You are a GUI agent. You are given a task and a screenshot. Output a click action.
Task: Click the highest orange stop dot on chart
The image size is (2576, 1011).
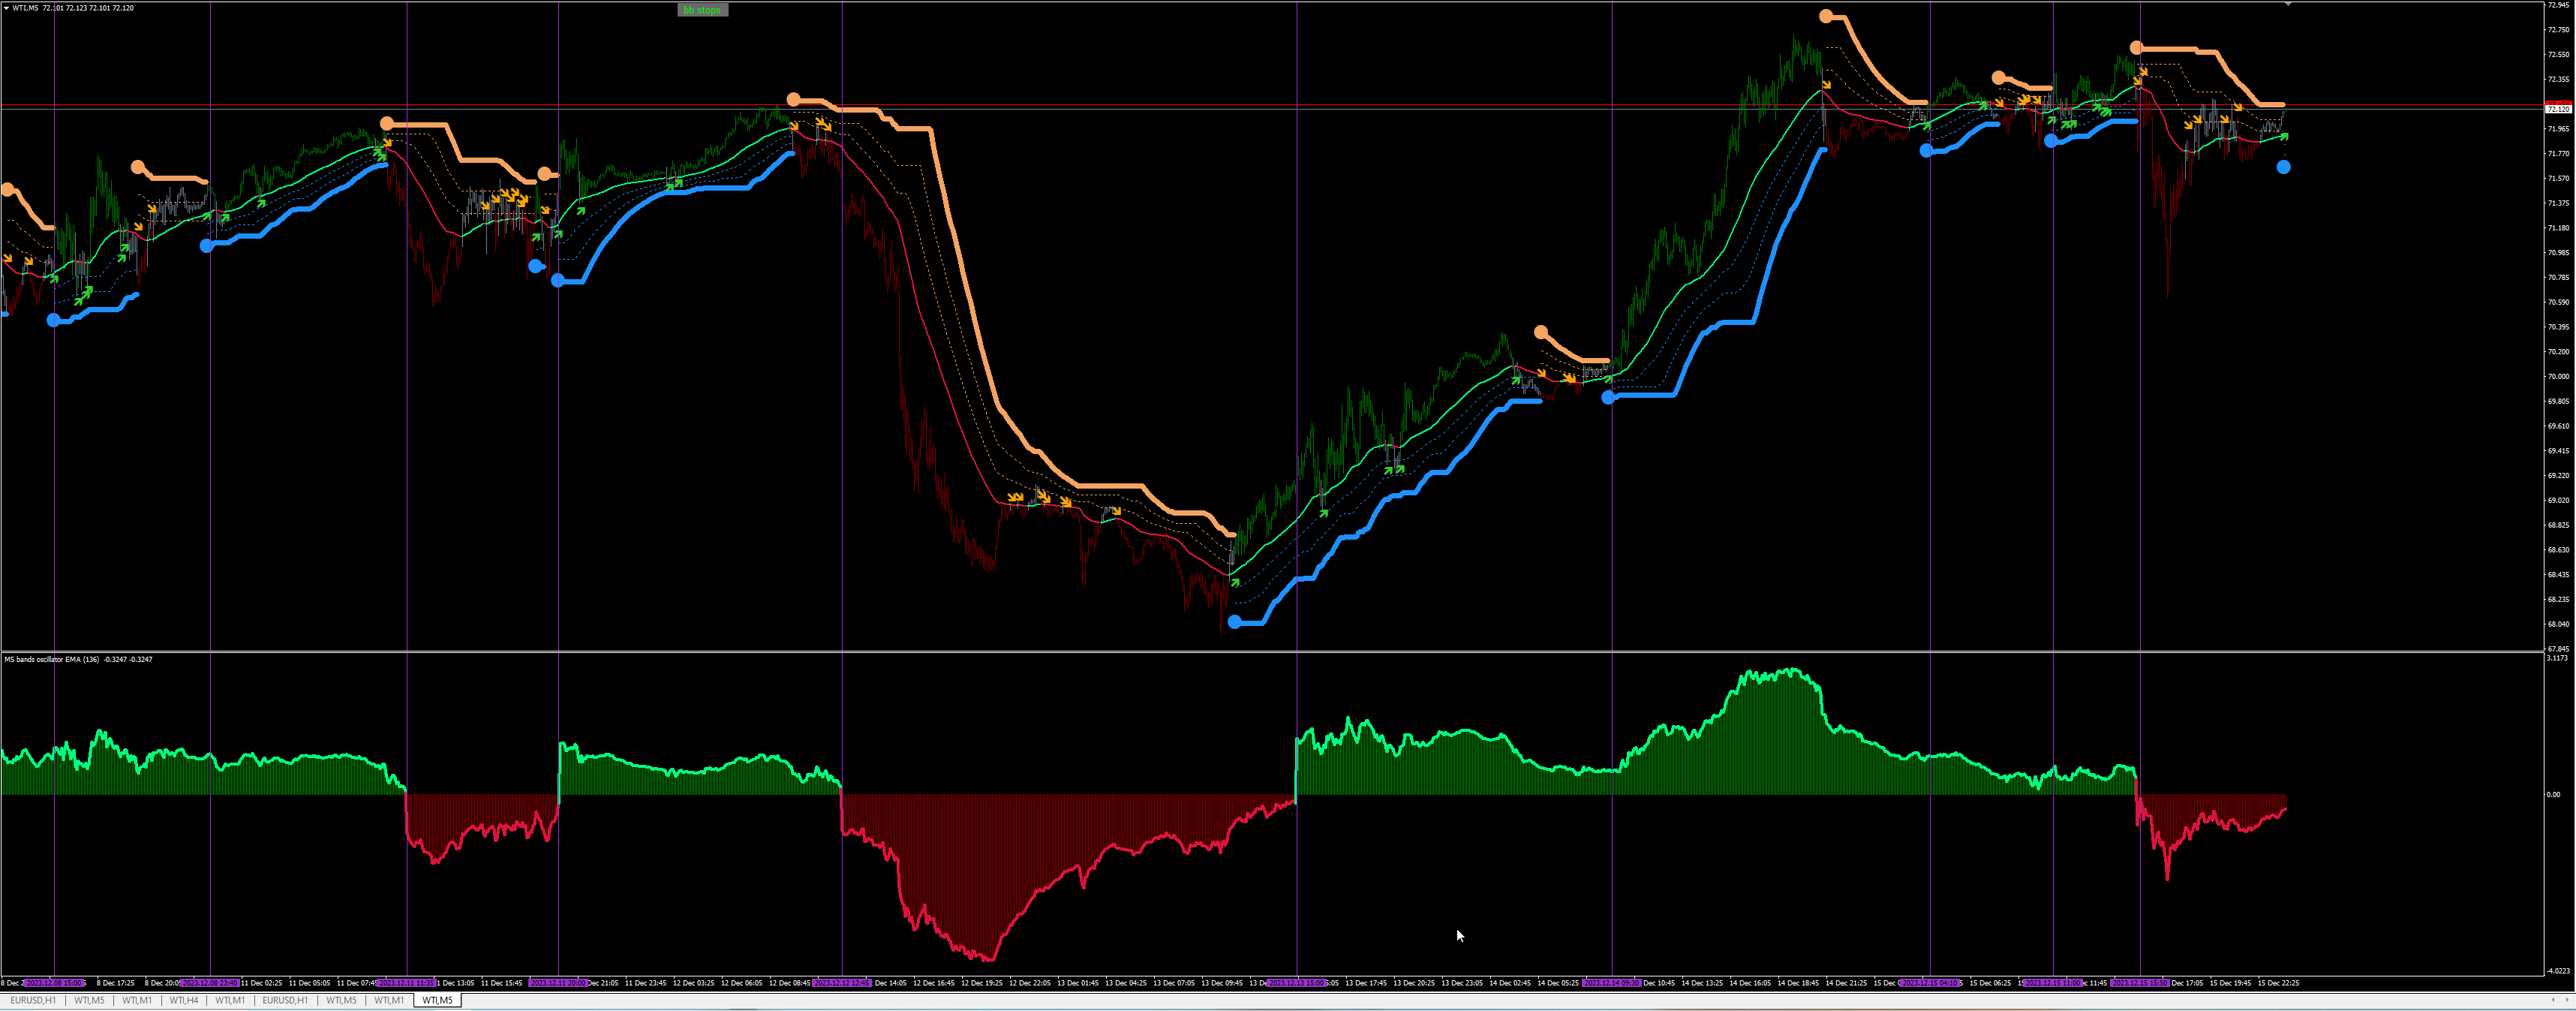(1826, 16)
